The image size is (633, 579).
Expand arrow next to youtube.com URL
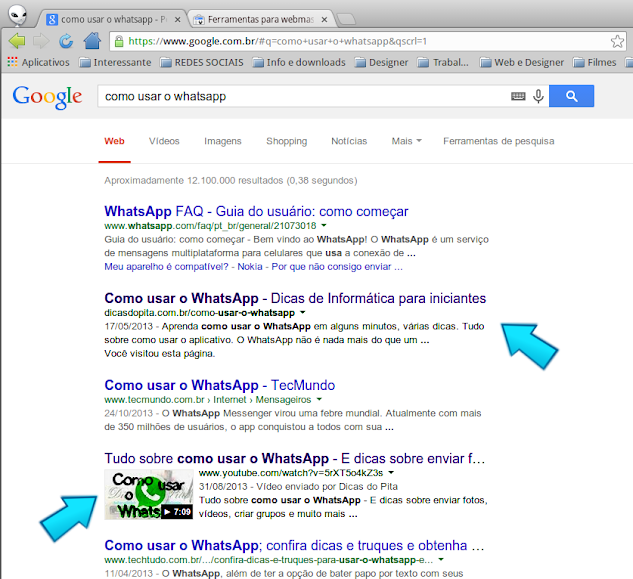click(391, 472)
